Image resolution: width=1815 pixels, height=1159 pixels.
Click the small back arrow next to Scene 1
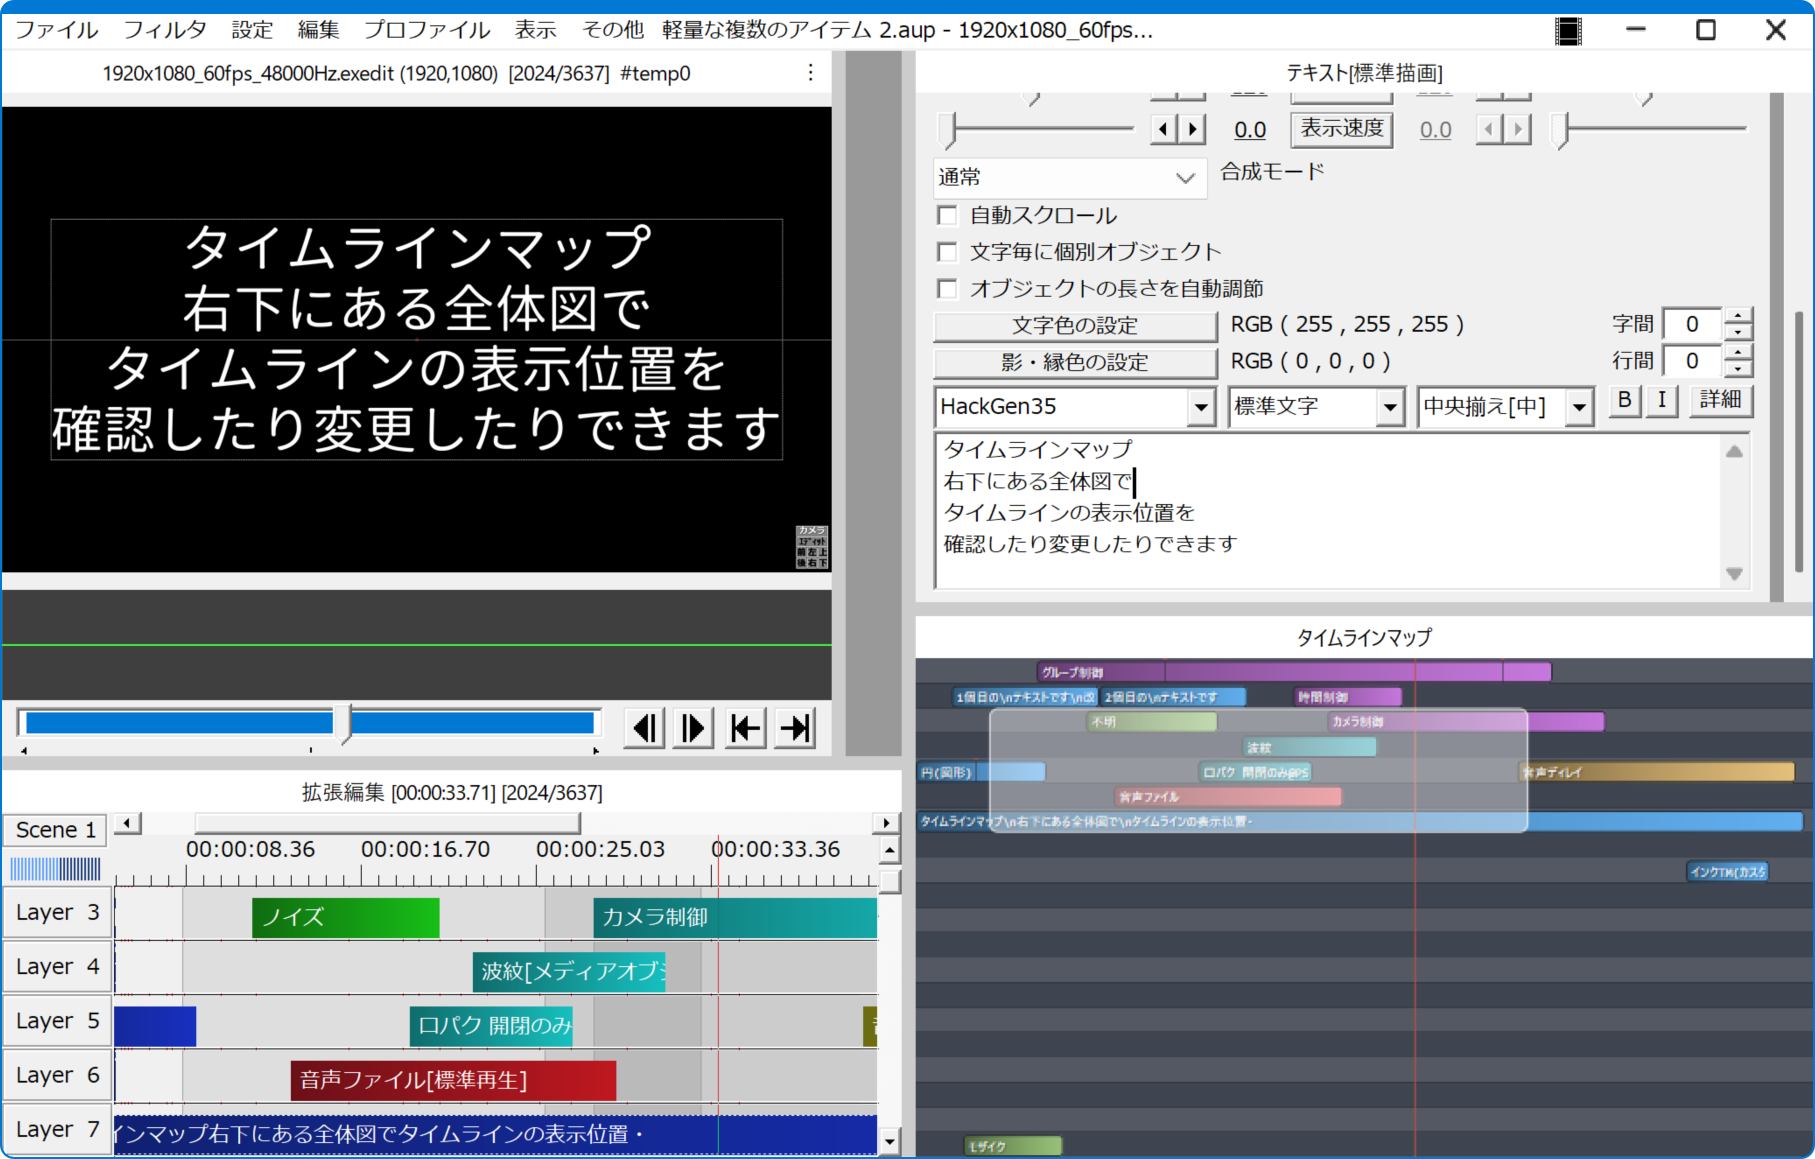[x=127, y=823]
